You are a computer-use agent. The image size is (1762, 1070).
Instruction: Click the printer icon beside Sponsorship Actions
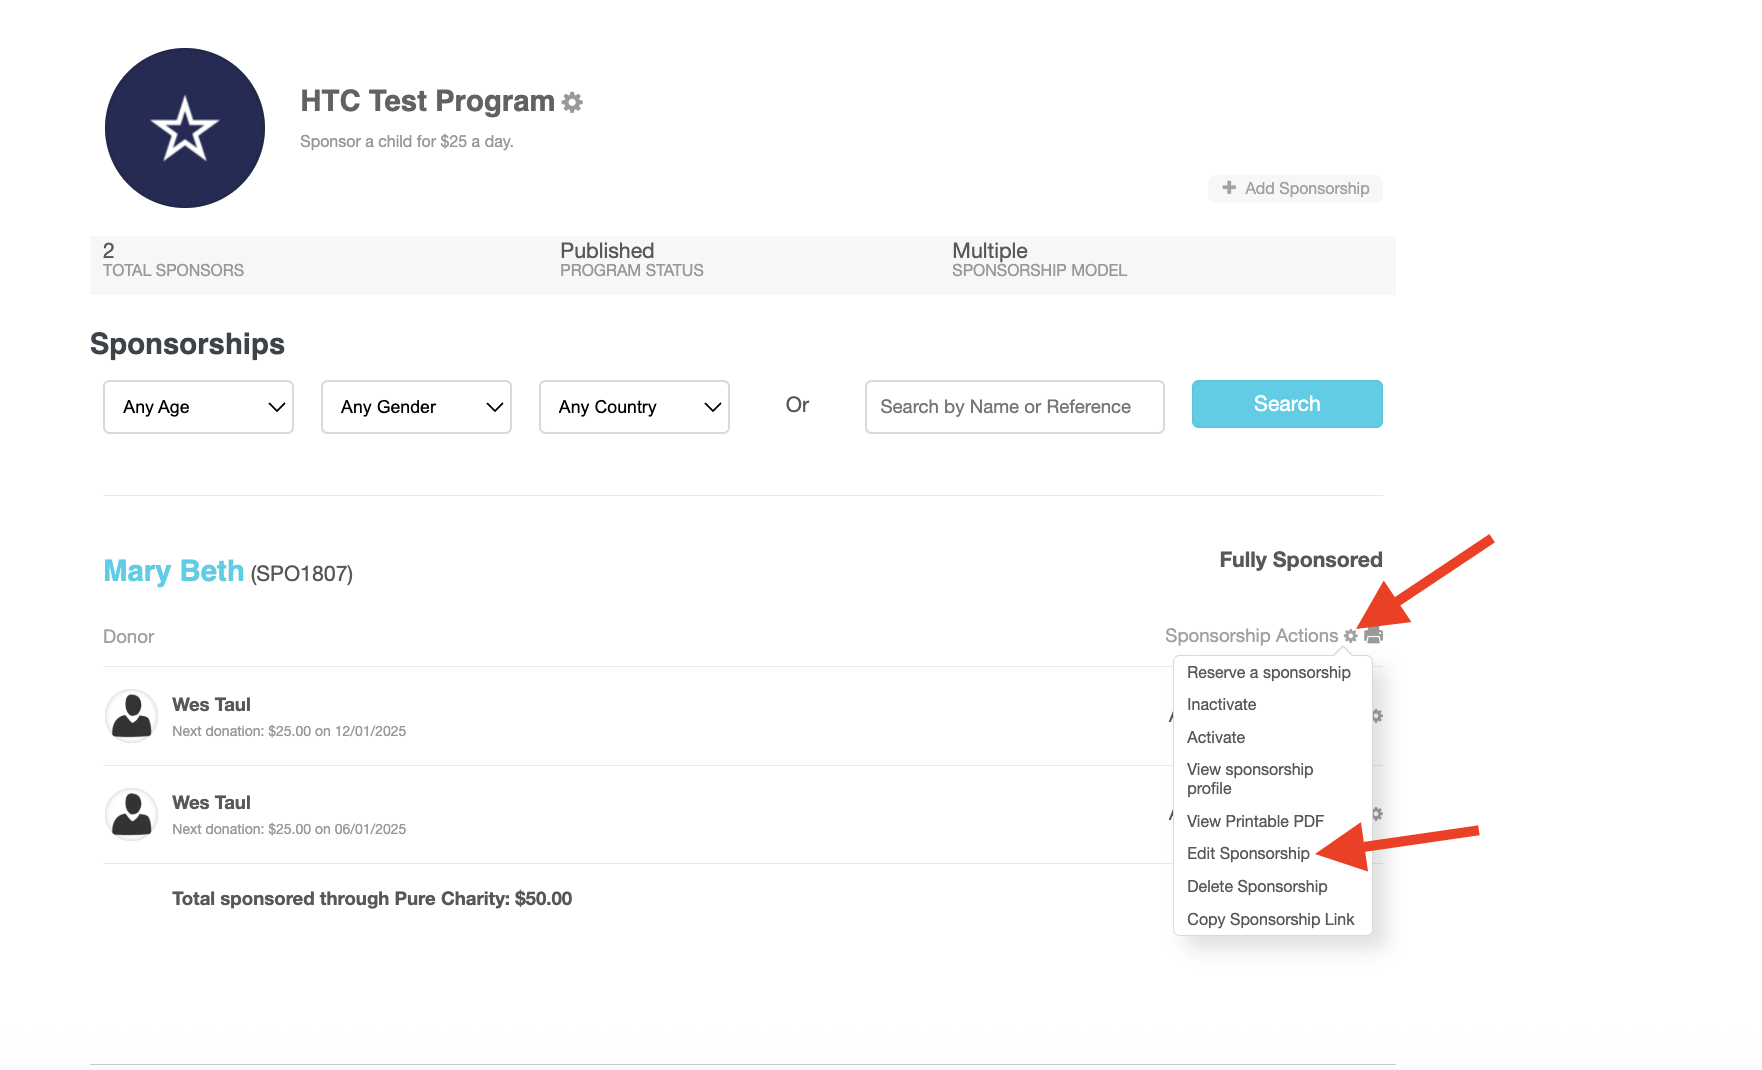[1374, 636]
